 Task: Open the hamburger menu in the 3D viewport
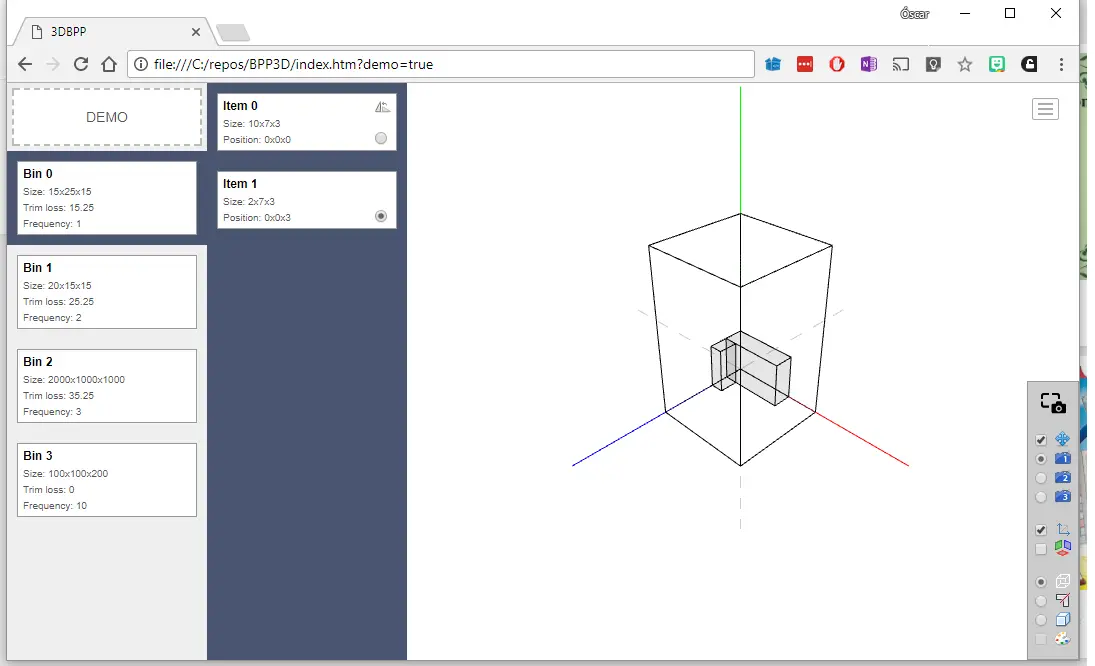tap(1045, 109)
